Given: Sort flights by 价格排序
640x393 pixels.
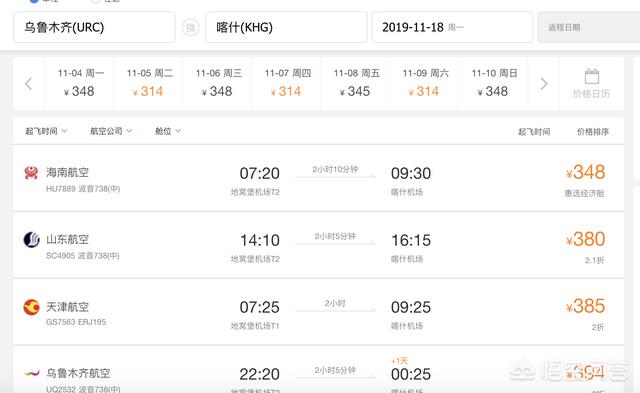Looking at the screenshot, I should (x=593, y=132).
